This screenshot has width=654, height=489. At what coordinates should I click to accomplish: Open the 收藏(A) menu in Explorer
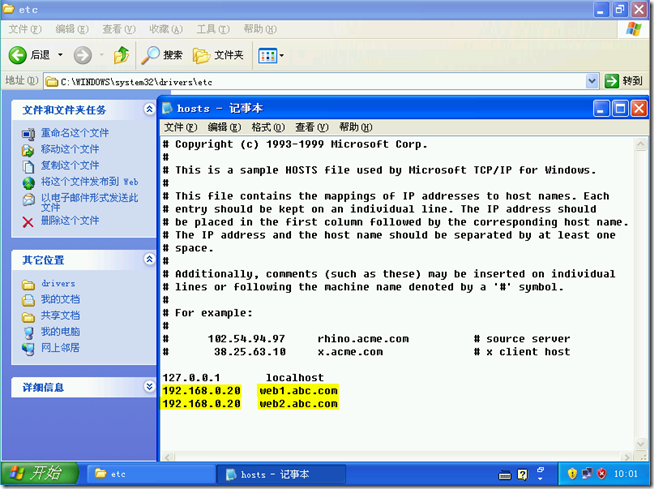pos(166,29)
